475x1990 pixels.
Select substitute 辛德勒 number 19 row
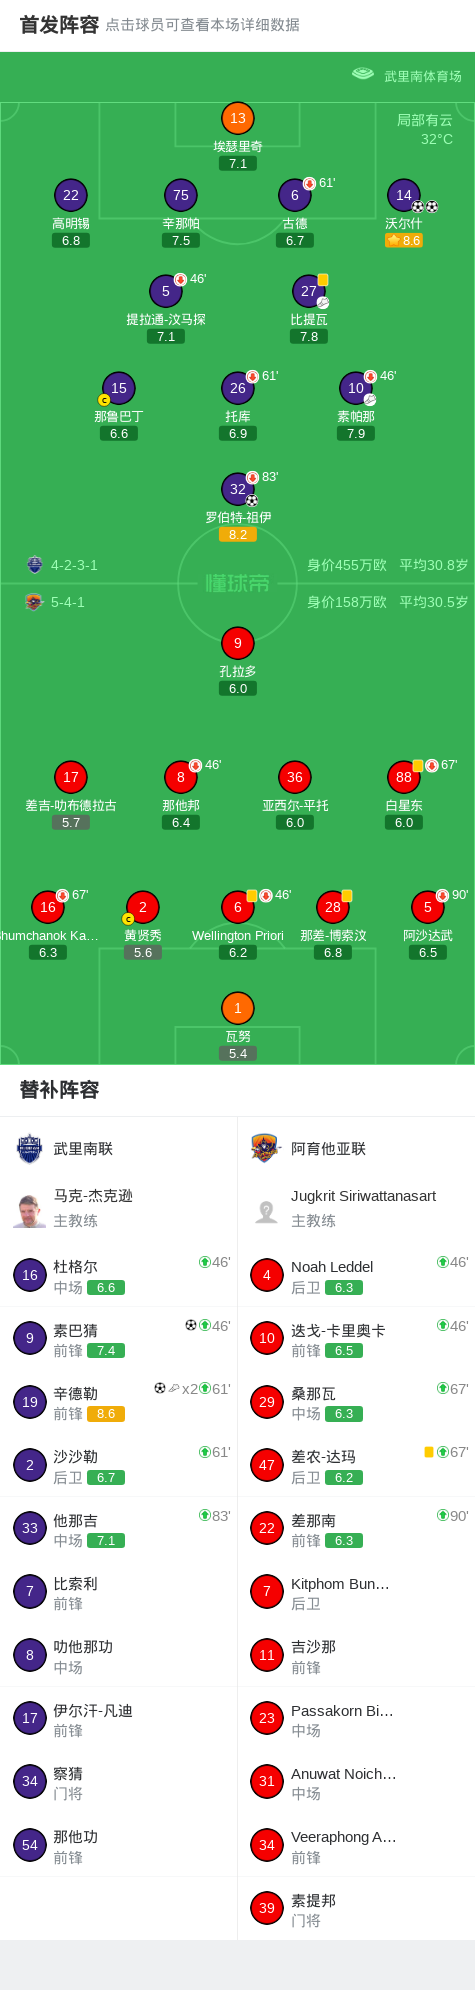[119, 1402]
